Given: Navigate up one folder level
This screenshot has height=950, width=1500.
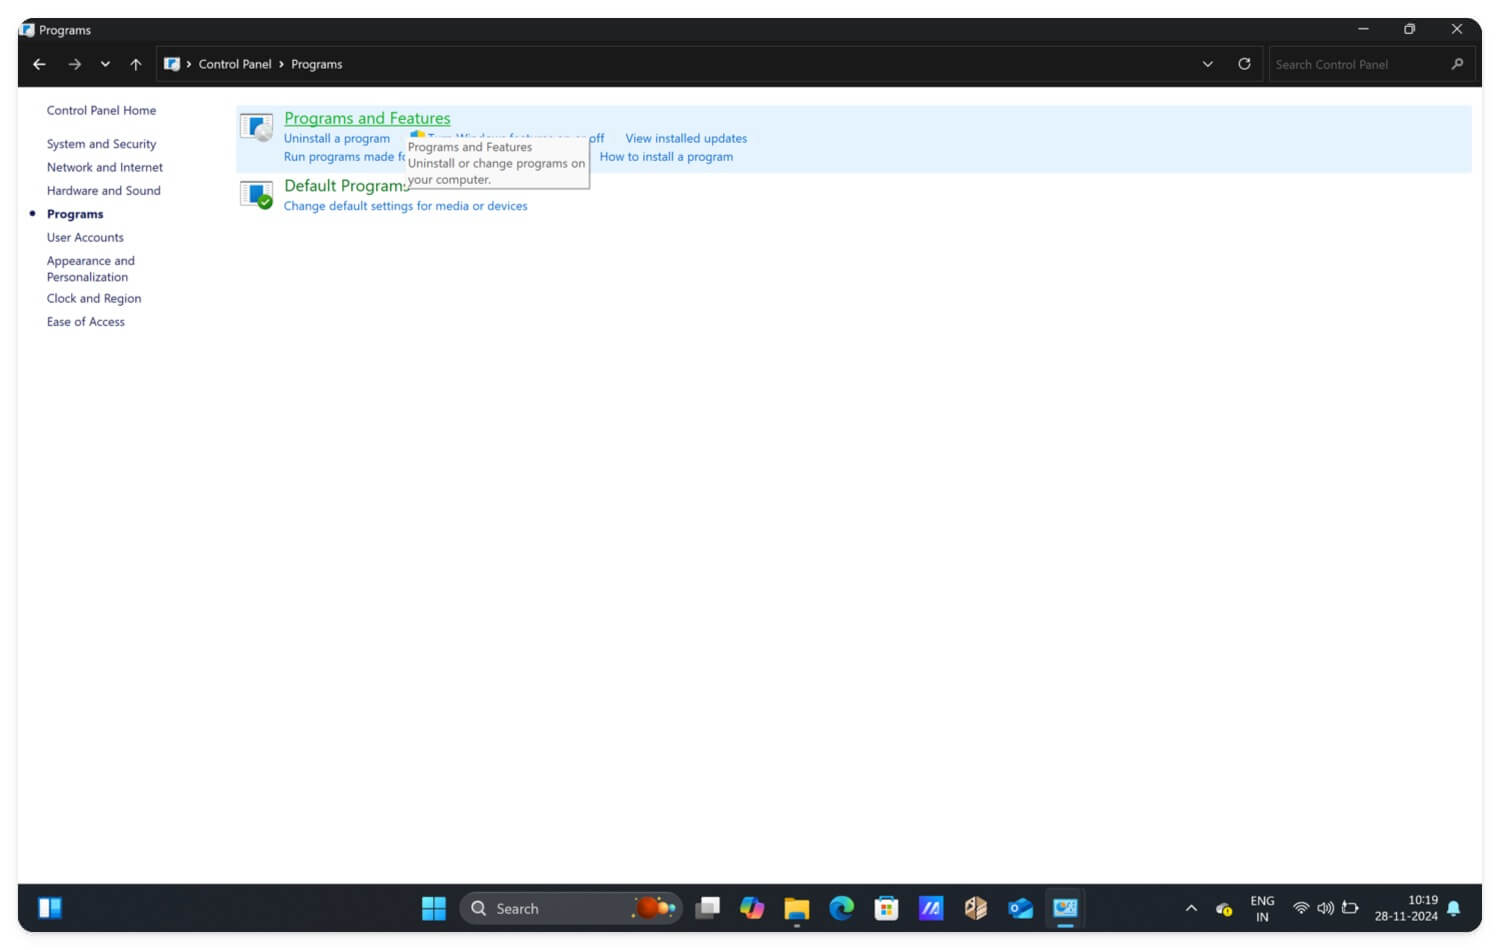Looking at the screenshot, I should (x=136, y=63).
